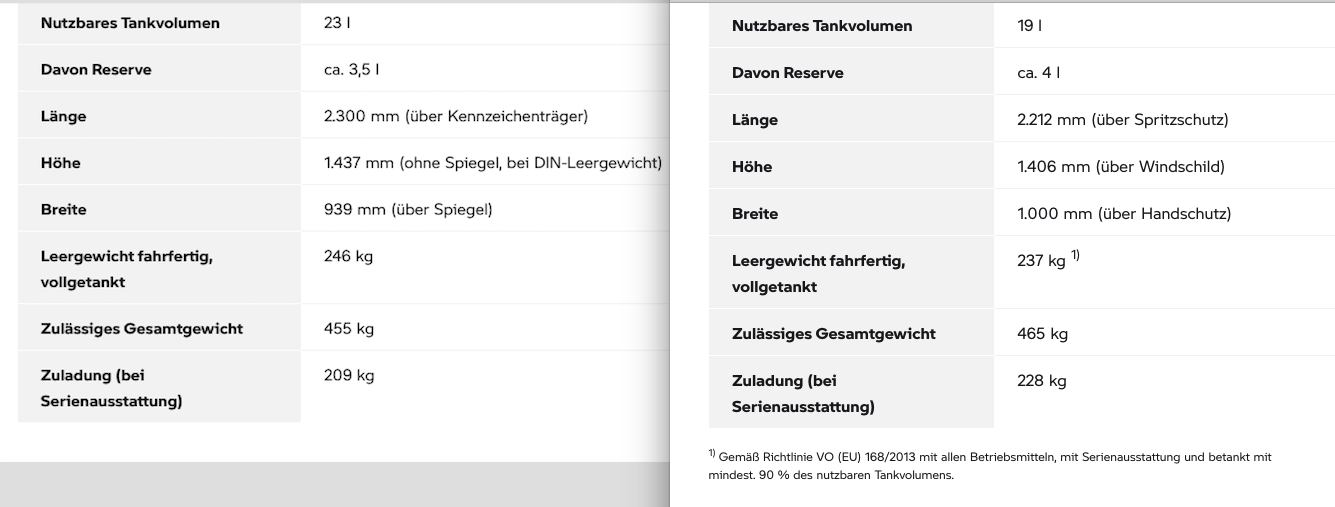This screenshot has width=1335, height=507.
Task: Select the 465 kg Gesamtgewicht value
Action: point(1042,334)
